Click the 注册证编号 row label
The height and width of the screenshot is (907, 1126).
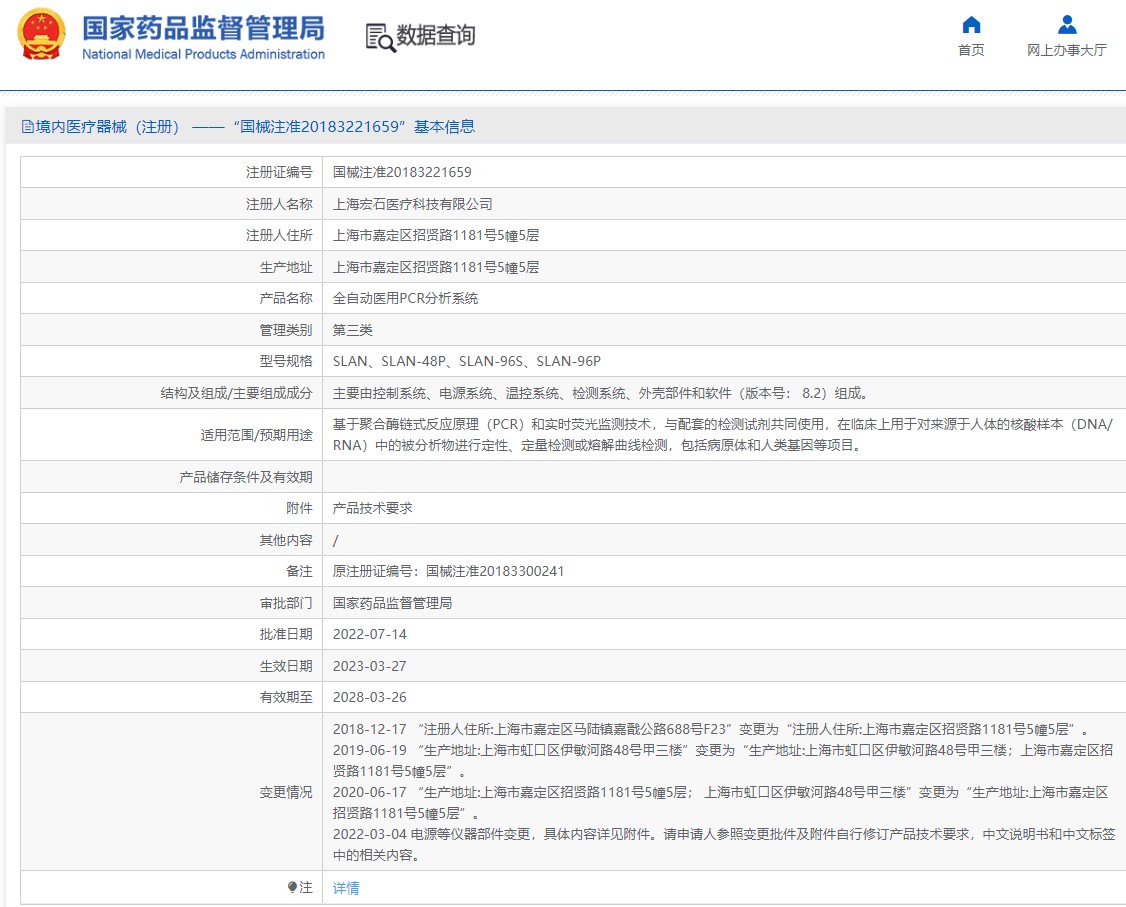pos(279,172)
